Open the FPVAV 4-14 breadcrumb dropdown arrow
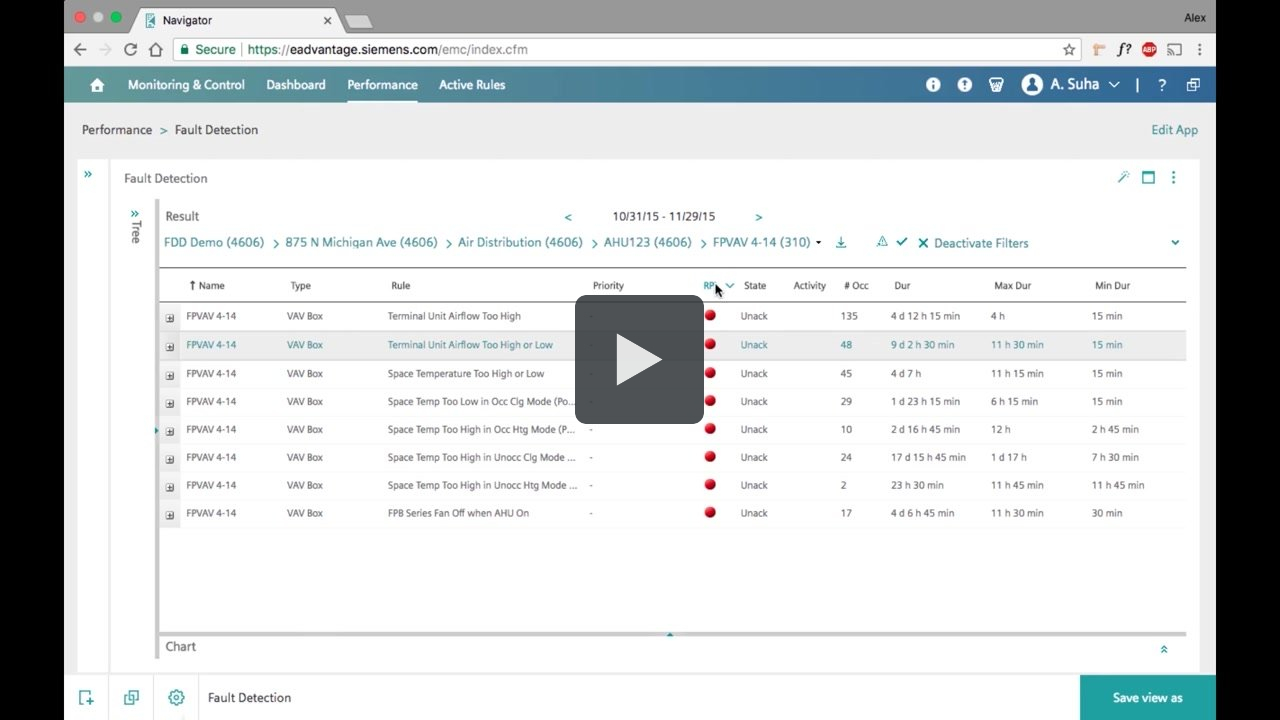Viewport: 1280px width, 720px height. [x=818, y=242]
